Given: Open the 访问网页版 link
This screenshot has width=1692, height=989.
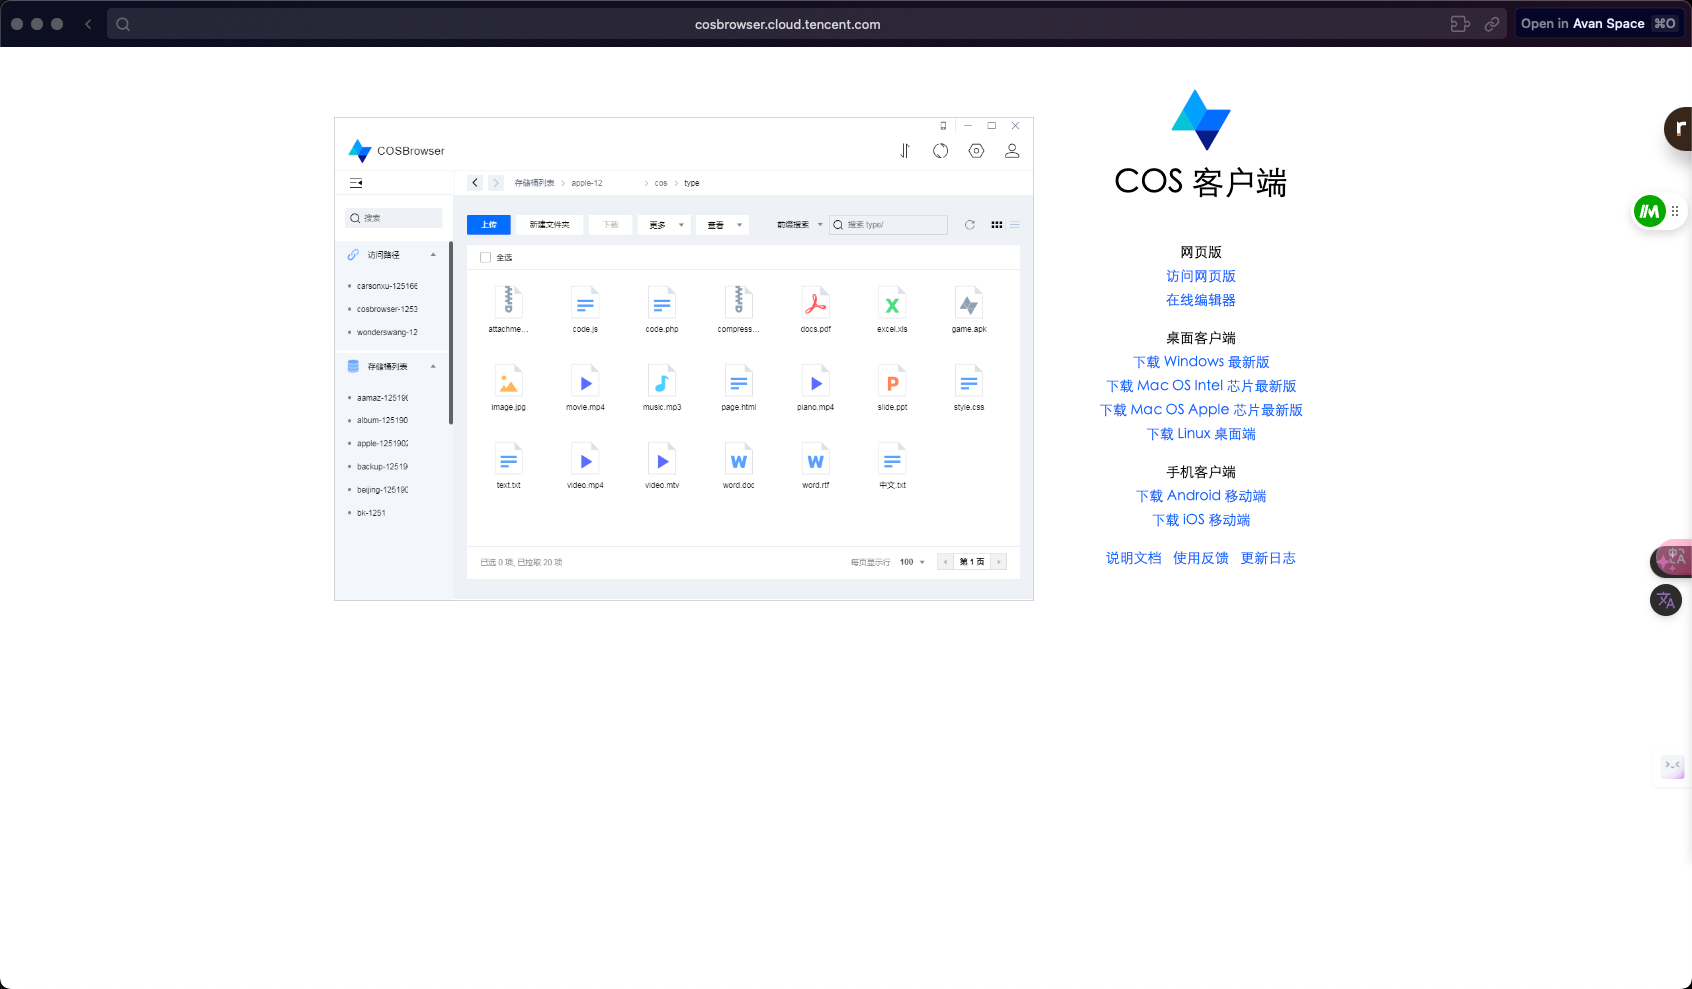Looking at the screenshot, I should (1201, 276).
